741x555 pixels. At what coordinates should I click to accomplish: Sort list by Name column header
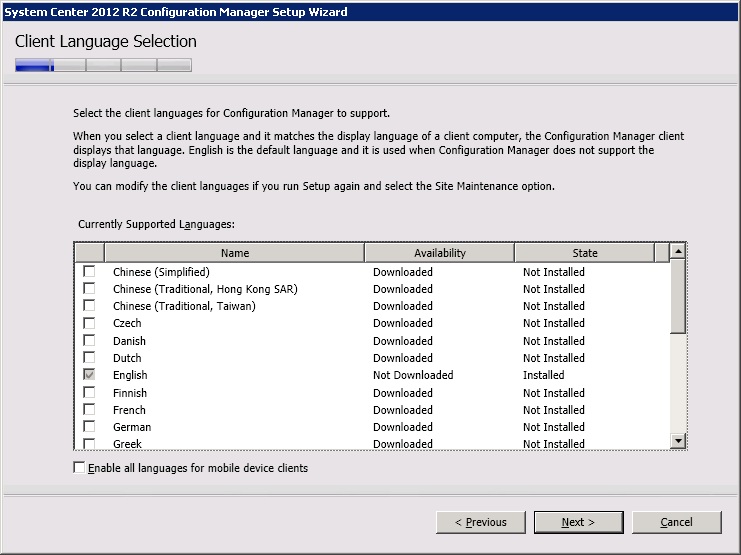coord(234,253)
